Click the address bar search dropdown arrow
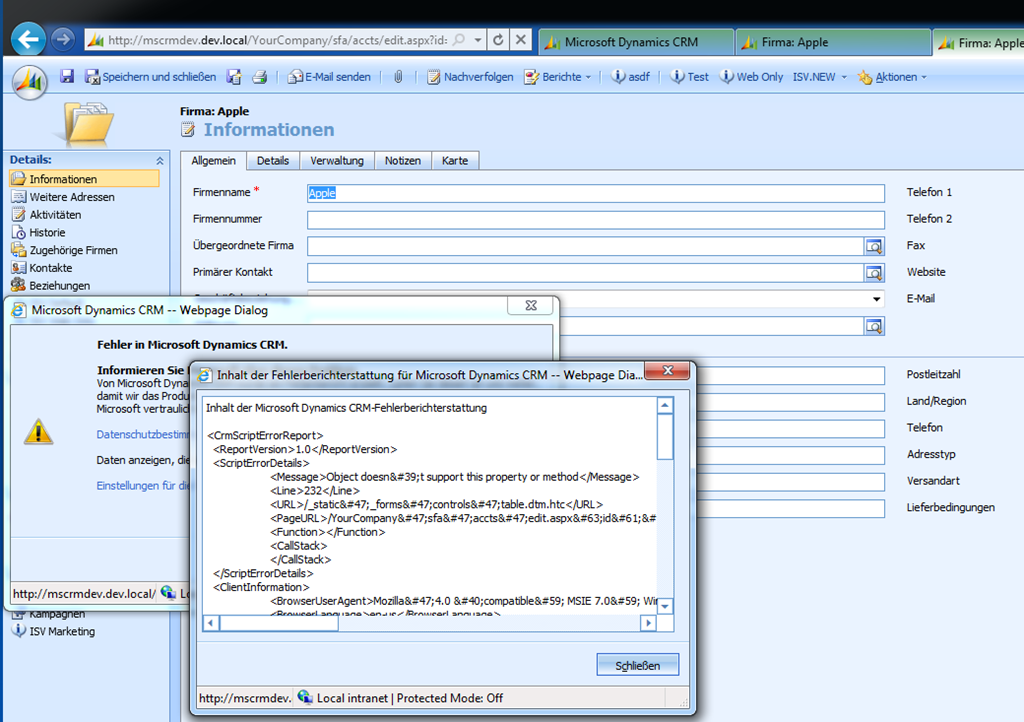The height and width of the screenshot is (722, 1024). (x=478, y=40)
